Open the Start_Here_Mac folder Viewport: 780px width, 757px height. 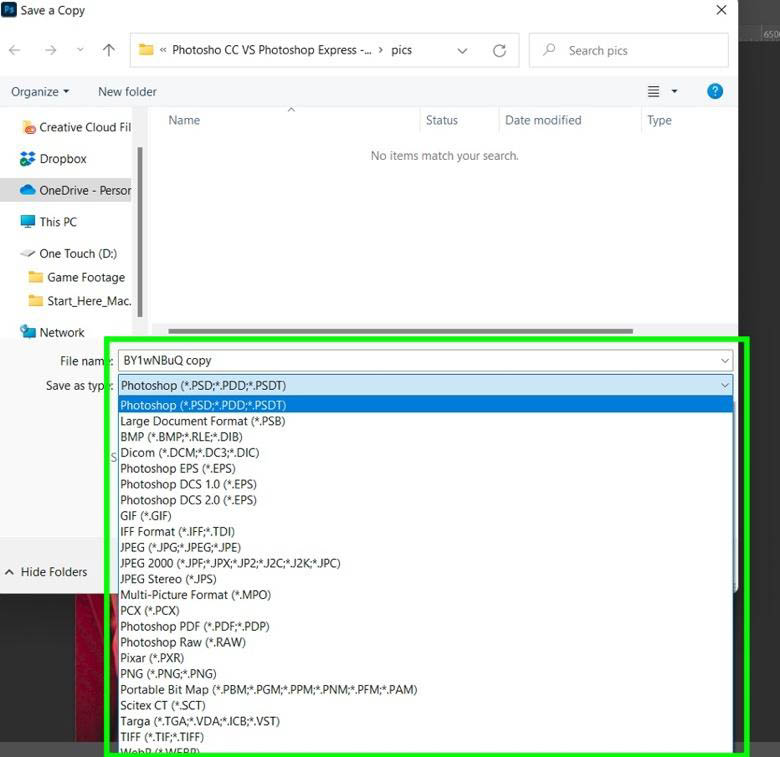click(x=80, y=301)
